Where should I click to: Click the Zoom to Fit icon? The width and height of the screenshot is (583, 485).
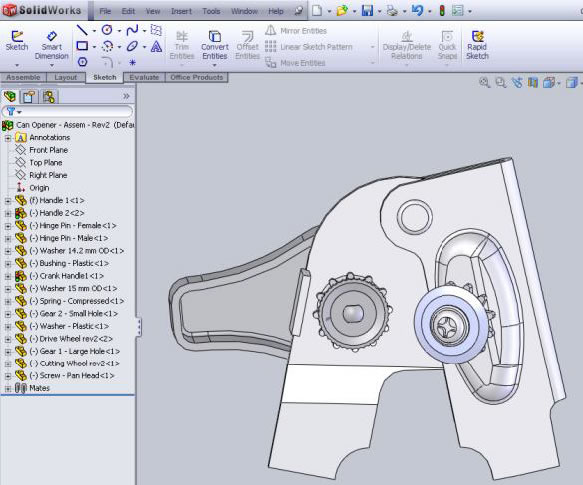click(x=484, y=82)
